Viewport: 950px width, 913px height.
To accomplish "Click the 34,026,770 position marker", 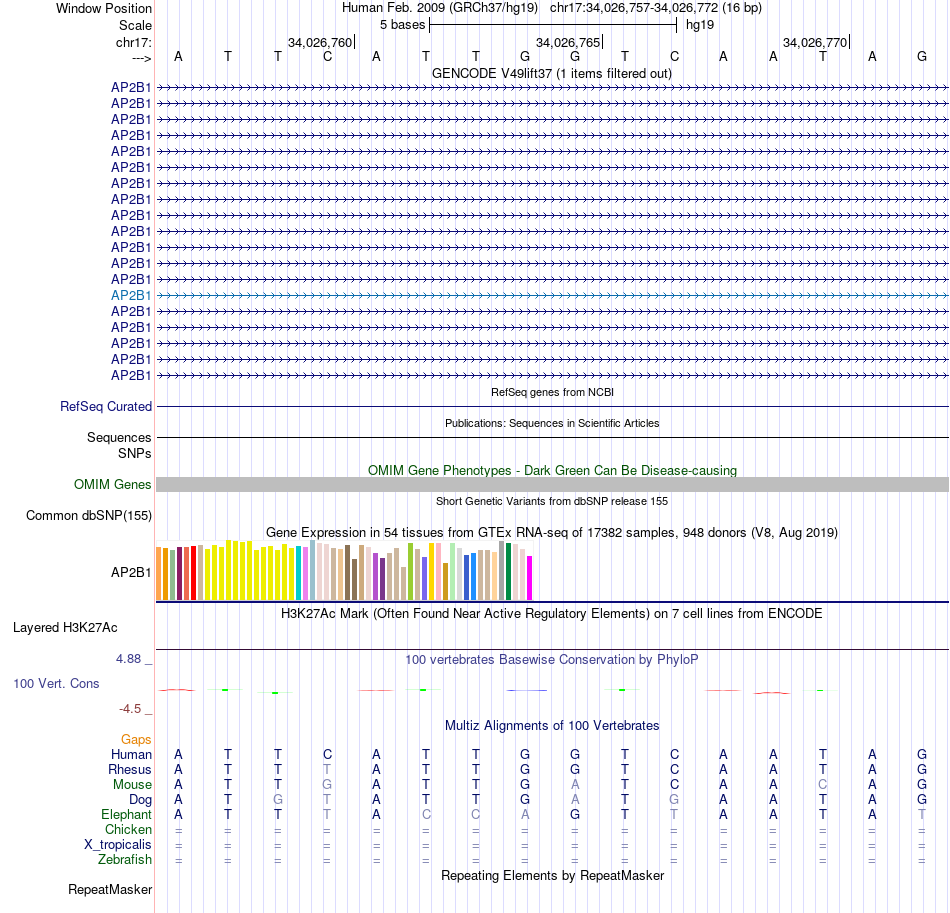I will point(815,42).
